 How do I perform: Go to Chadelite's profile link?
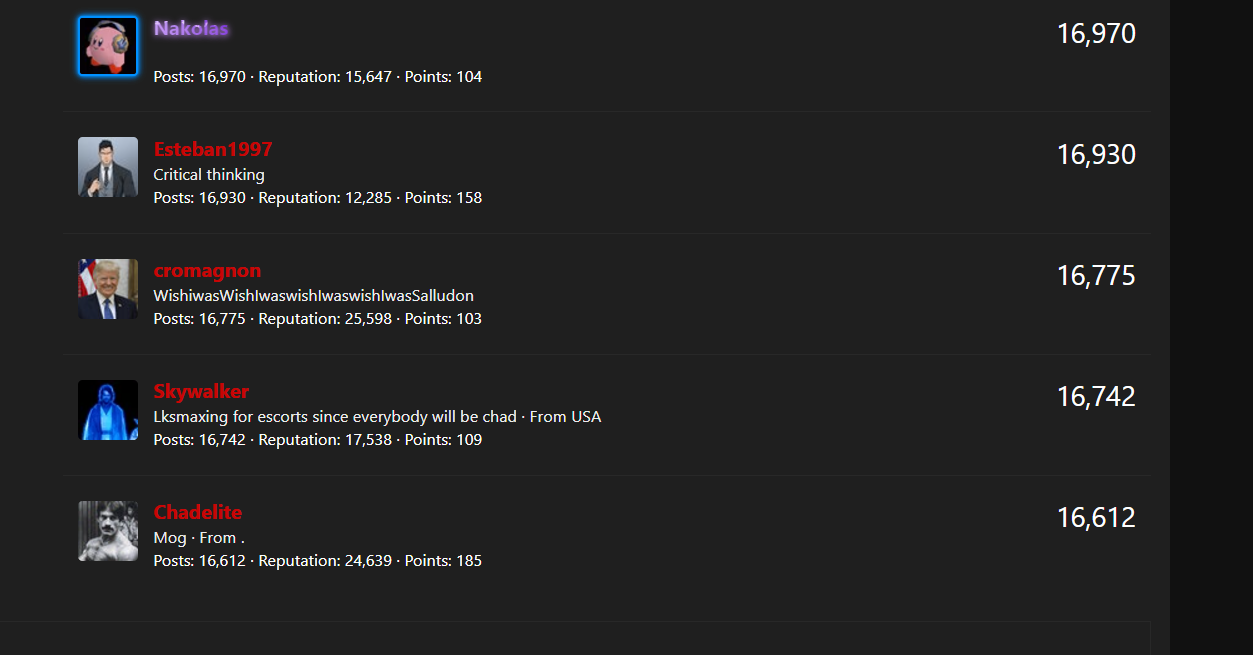[198, 512]
